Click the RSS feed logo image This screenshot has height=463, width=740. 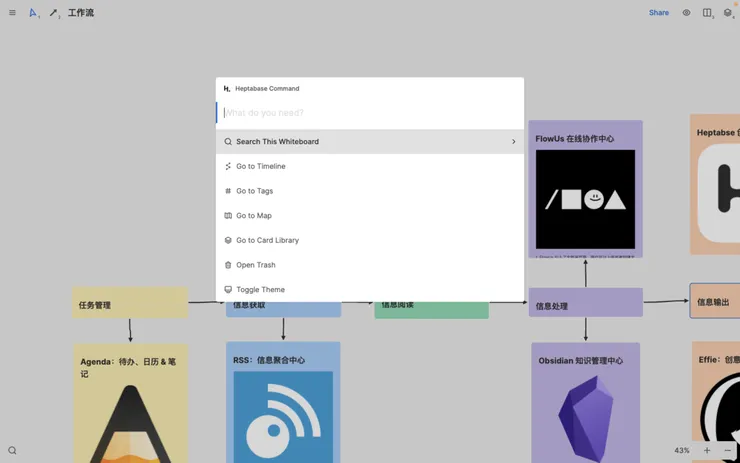tap(283, 417)
